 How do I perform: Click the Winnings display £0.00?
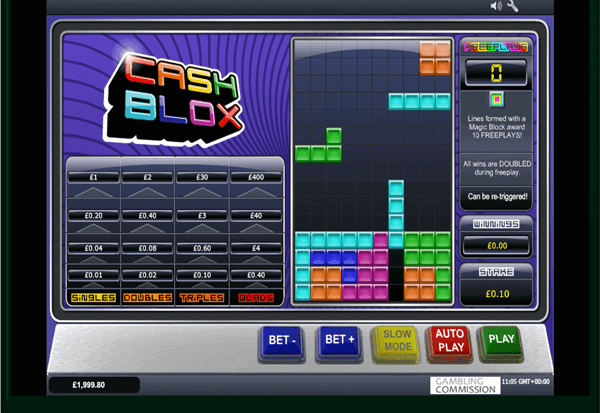(x=497, y=246)
